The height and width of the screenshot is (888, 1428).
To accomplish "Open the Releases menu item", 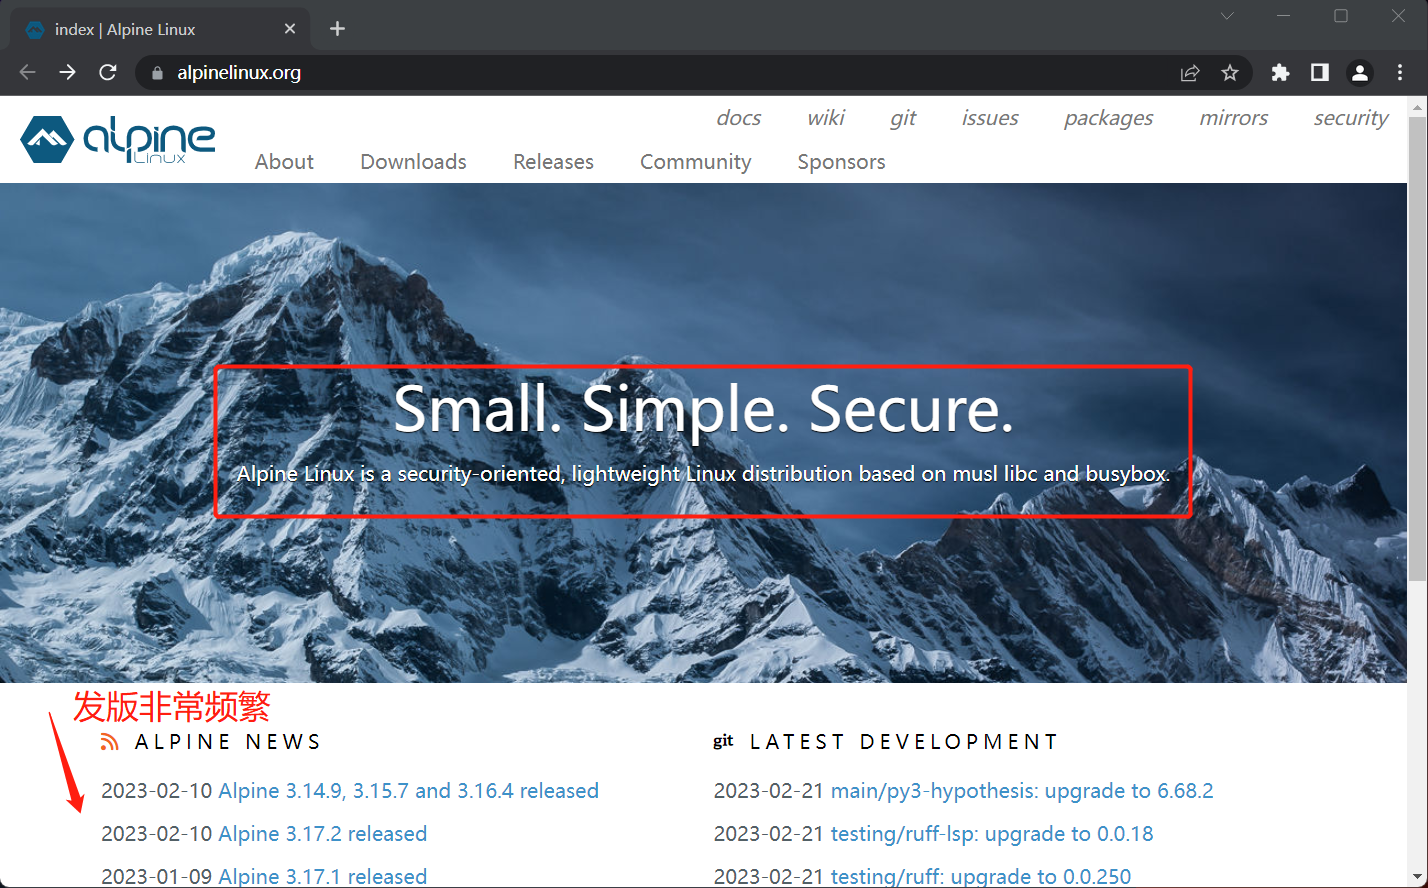I will coord(553,162).
